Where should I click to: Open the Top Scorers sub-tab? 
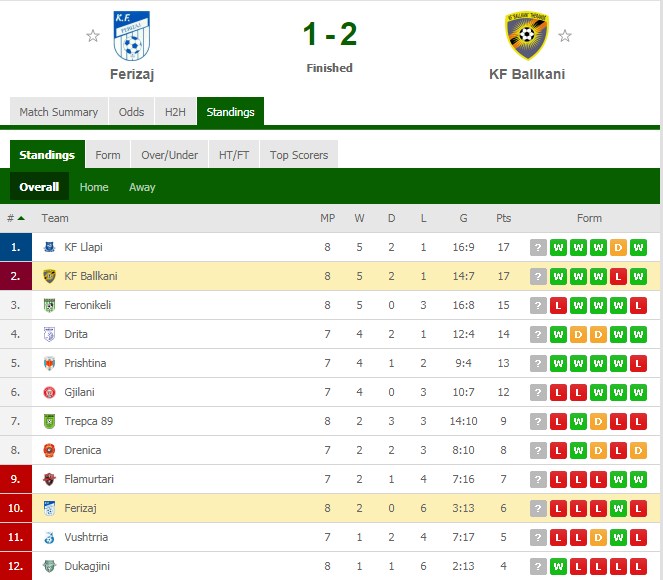click(299, 155)
